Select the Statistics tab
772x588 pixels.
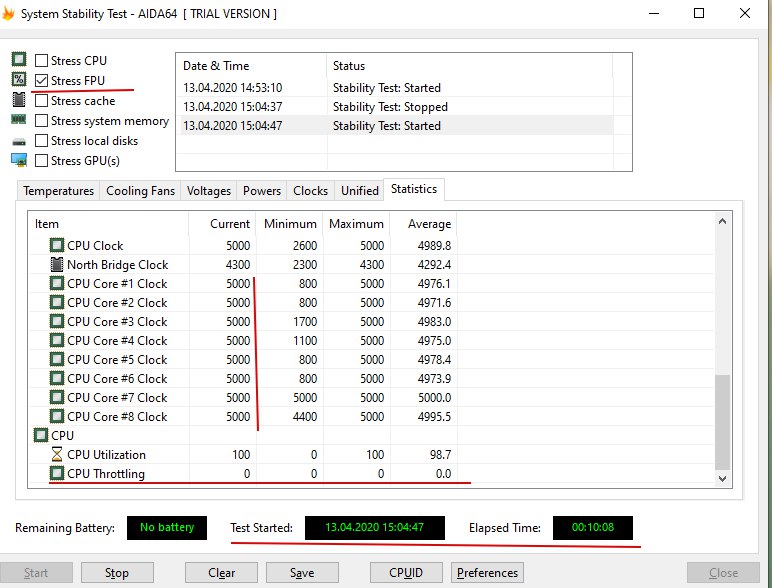pos(414,189)
